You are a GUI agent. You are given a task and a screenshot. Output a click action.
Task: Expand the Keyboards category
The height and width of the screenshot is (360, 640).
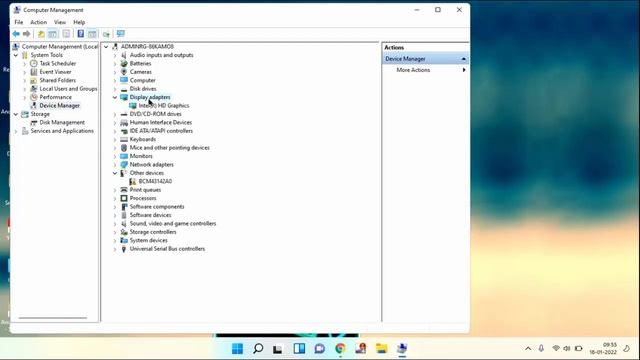pyautogui.click(x=115, y=139)
